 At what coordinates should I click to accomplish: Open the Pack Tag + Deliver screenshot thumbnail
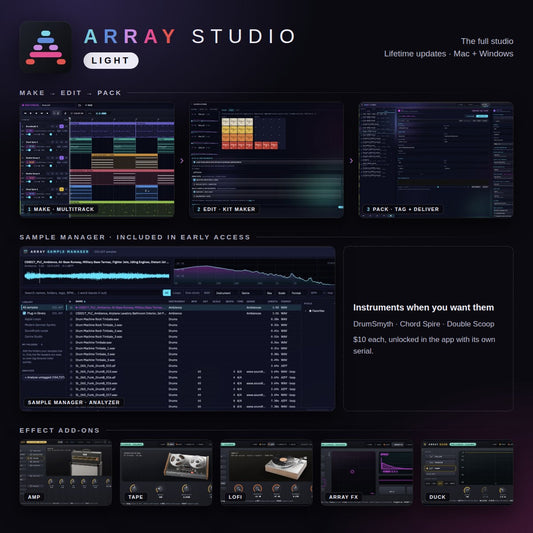pyautogui.click(x=436, y=159)
